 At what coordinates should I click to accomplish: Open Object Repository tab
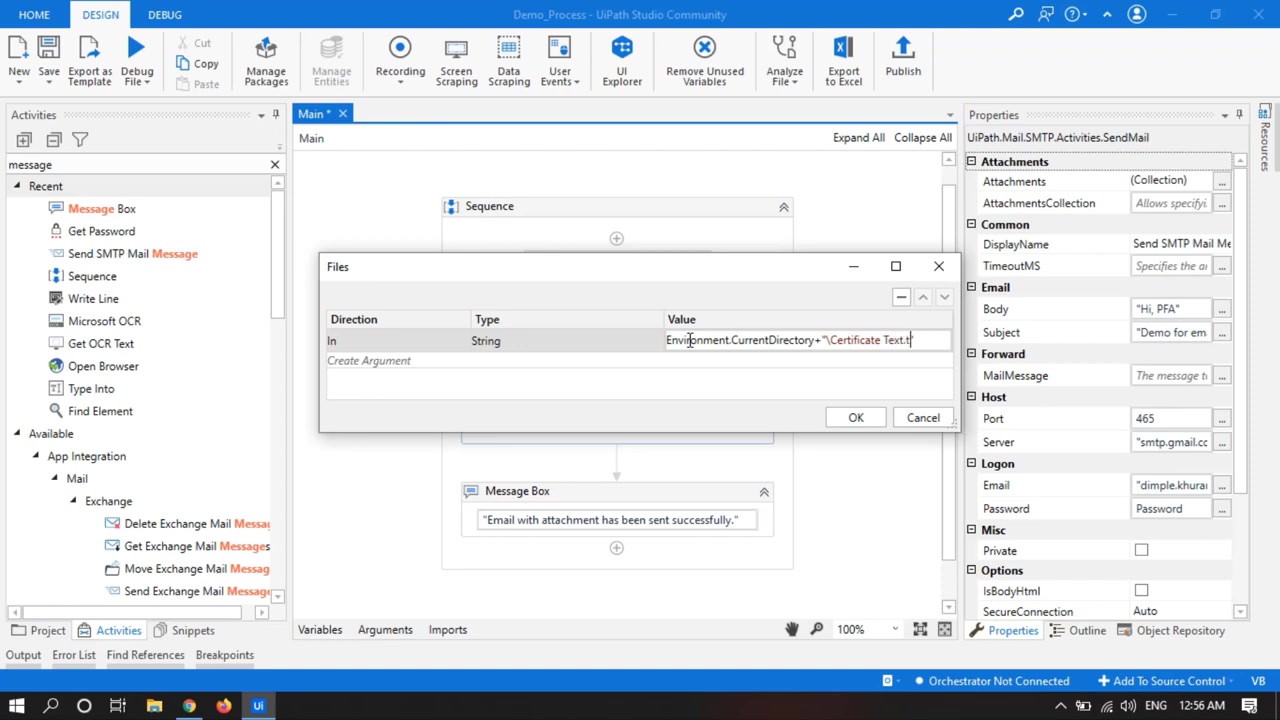[1170, 631]
